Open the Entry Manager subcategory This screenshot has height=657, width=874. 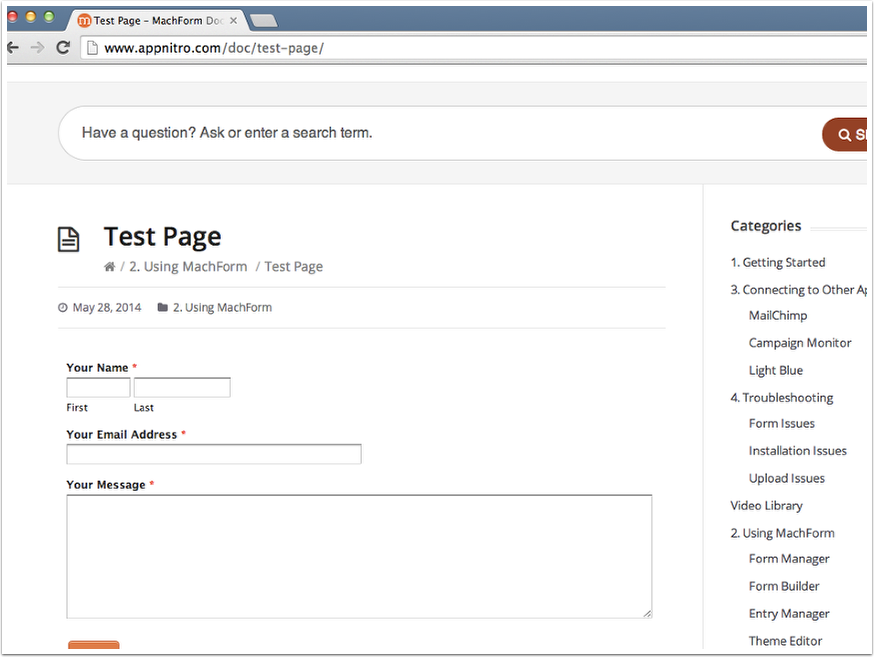789,614
